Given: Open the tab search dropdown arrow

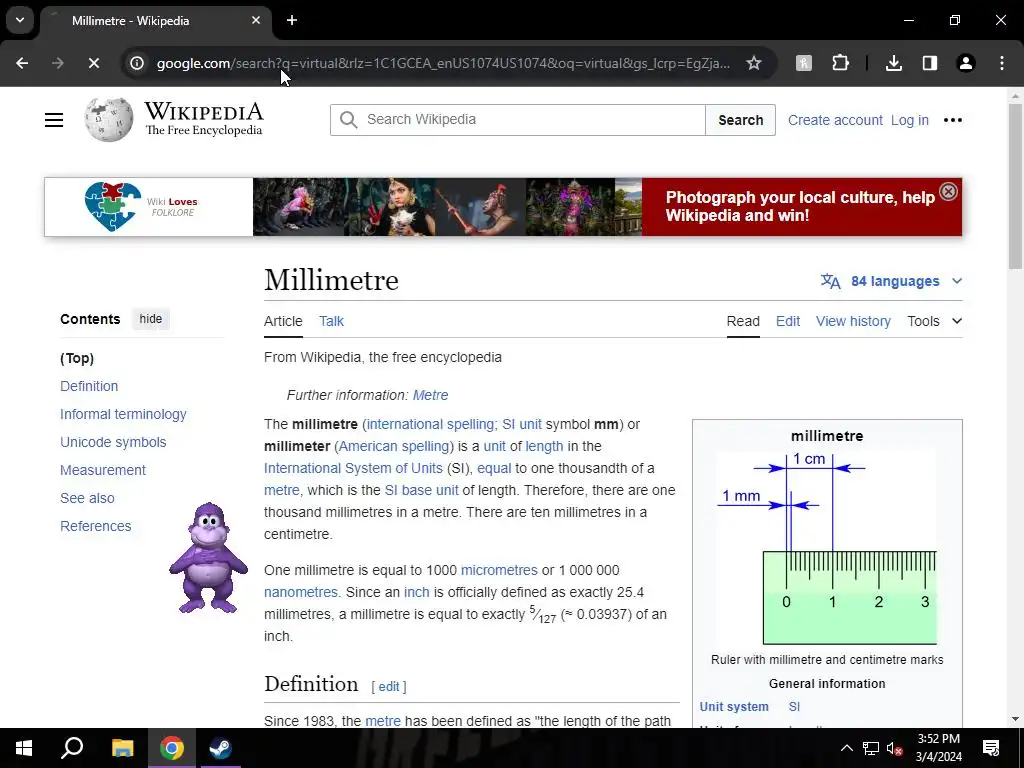Looking at the screenshot, I should pos(20,20).
